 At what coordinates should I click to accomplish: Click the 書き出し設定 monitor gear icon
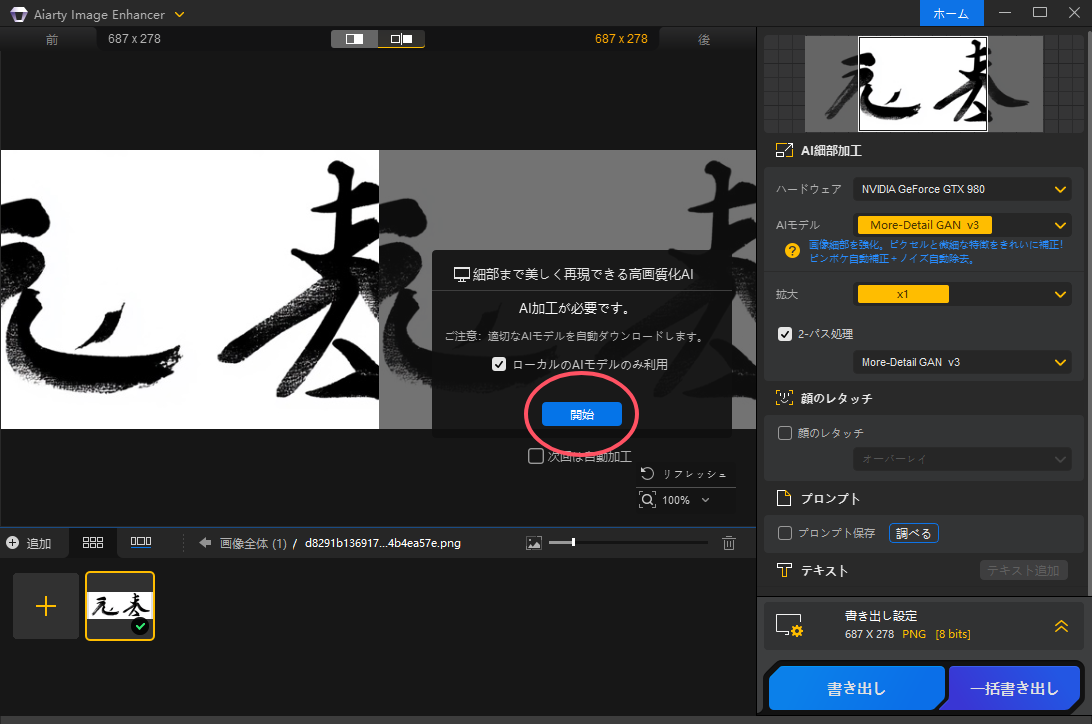click(790, 625)
